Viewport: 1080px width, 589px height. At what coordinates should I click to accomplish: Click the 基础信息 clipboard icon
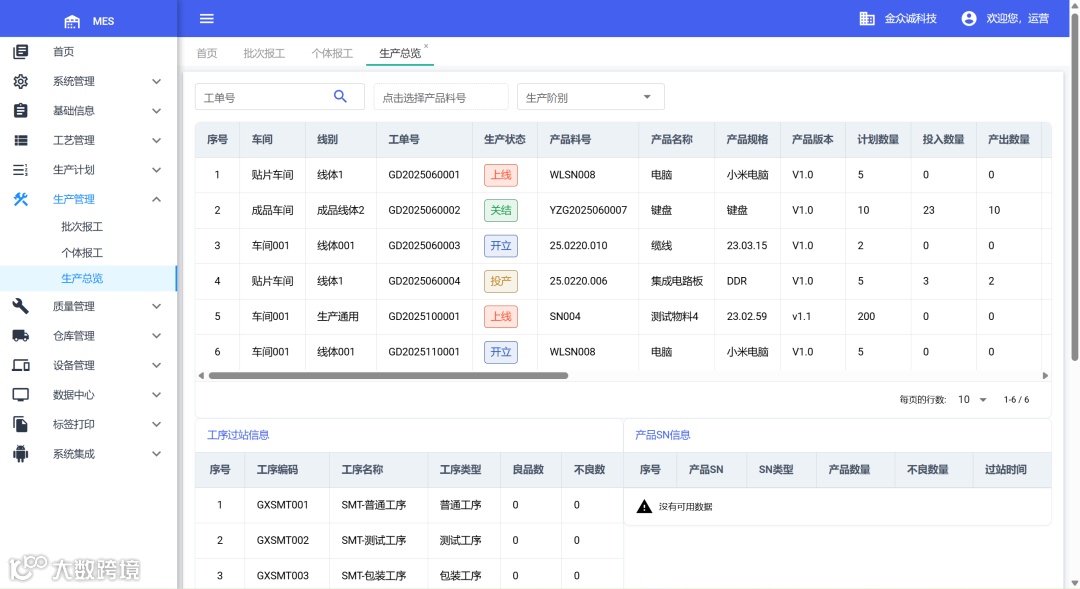[x=21, y=110]
